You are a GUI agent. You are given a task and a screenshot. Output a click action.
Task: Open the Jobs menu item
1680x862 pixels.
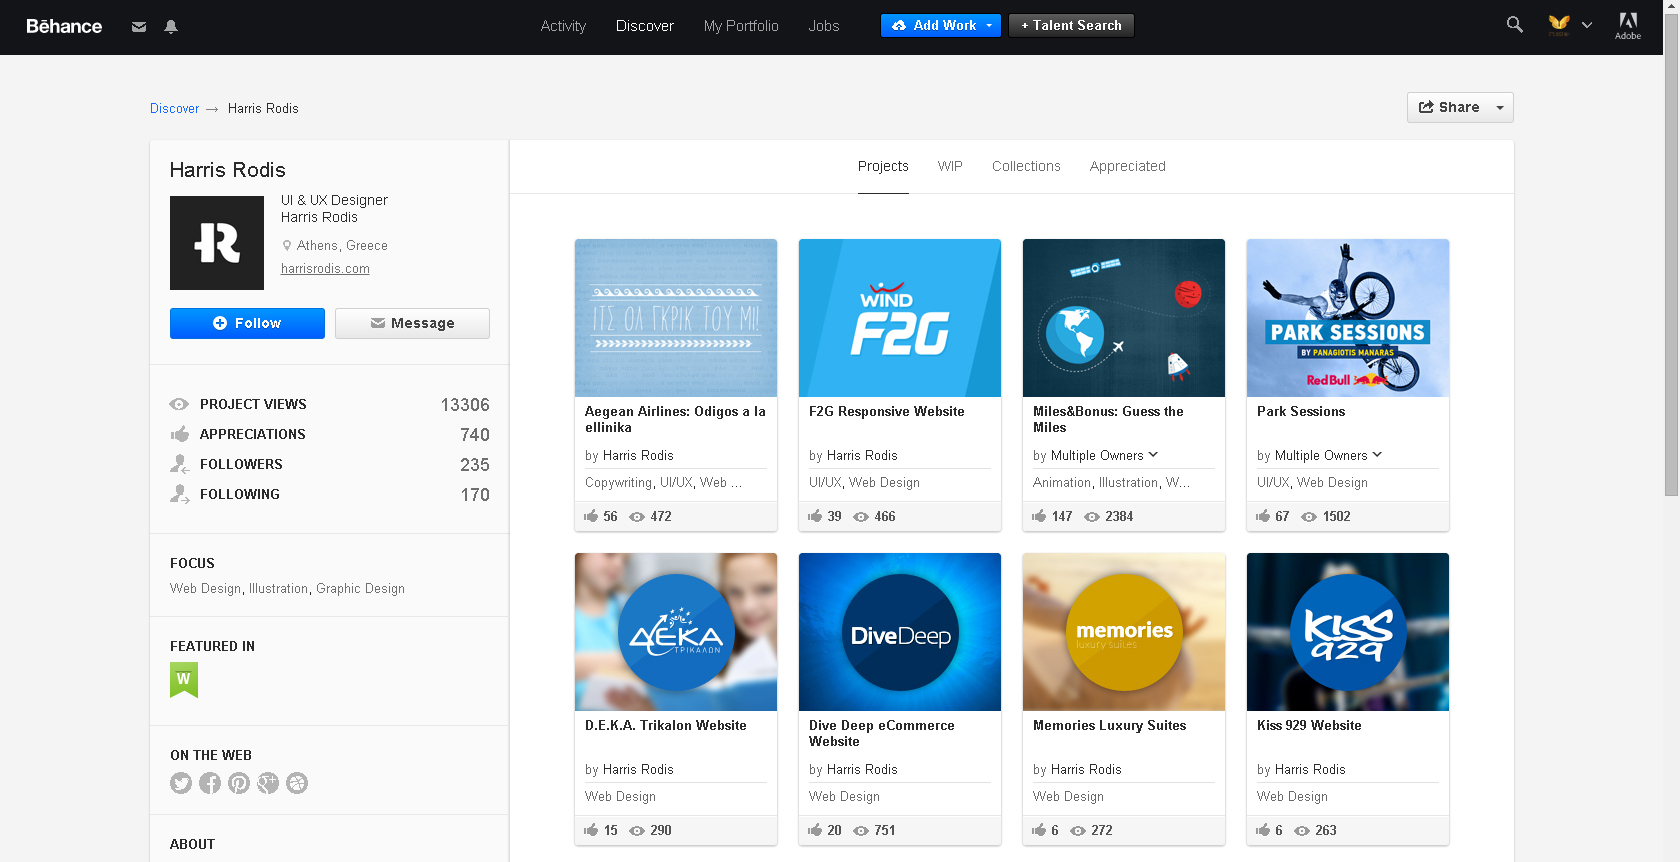pyautogui.click(x=824, y=26)
